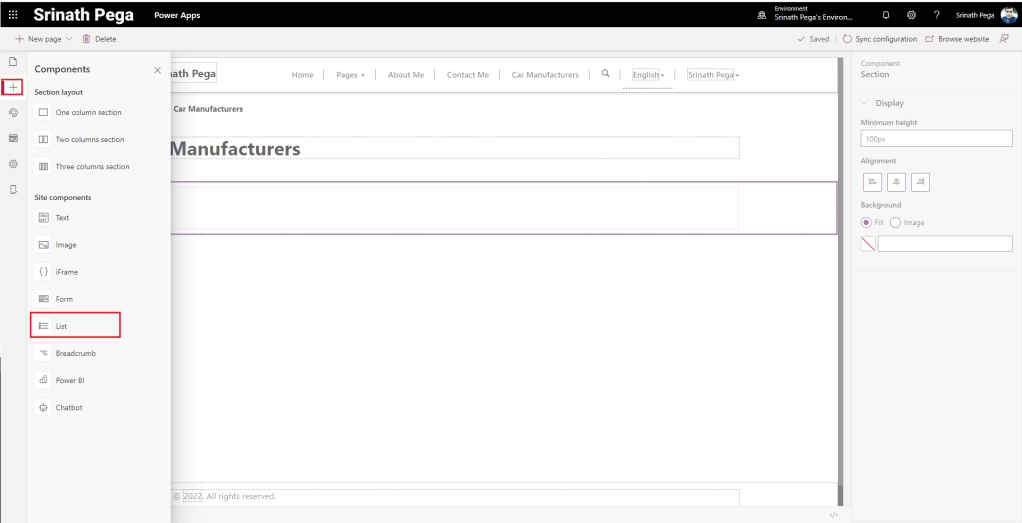This screenshot has width=1022, height=523.
Task: Click the Components plus icon in sidebar
Action: (13, 87)
